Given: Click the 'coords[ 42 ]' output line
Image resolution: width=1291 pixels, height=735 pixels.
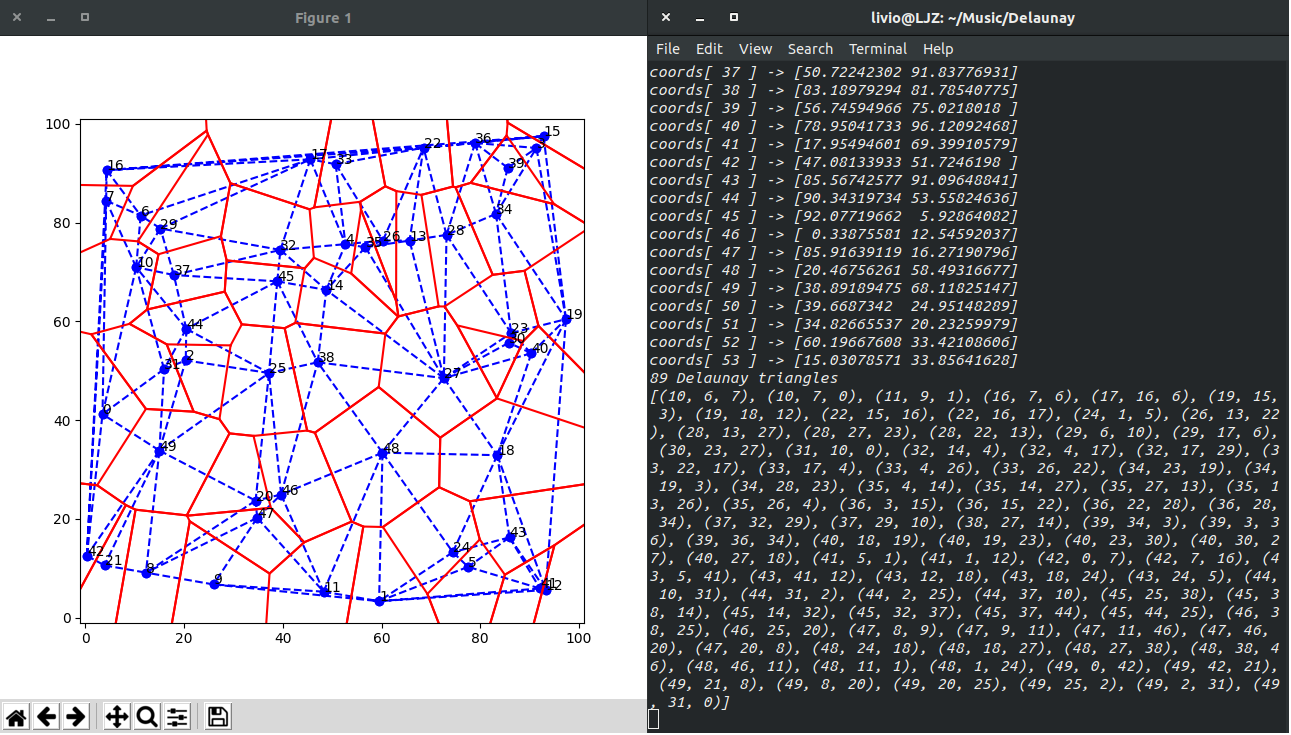Looking at the screenshot, I should click(833, 163).
